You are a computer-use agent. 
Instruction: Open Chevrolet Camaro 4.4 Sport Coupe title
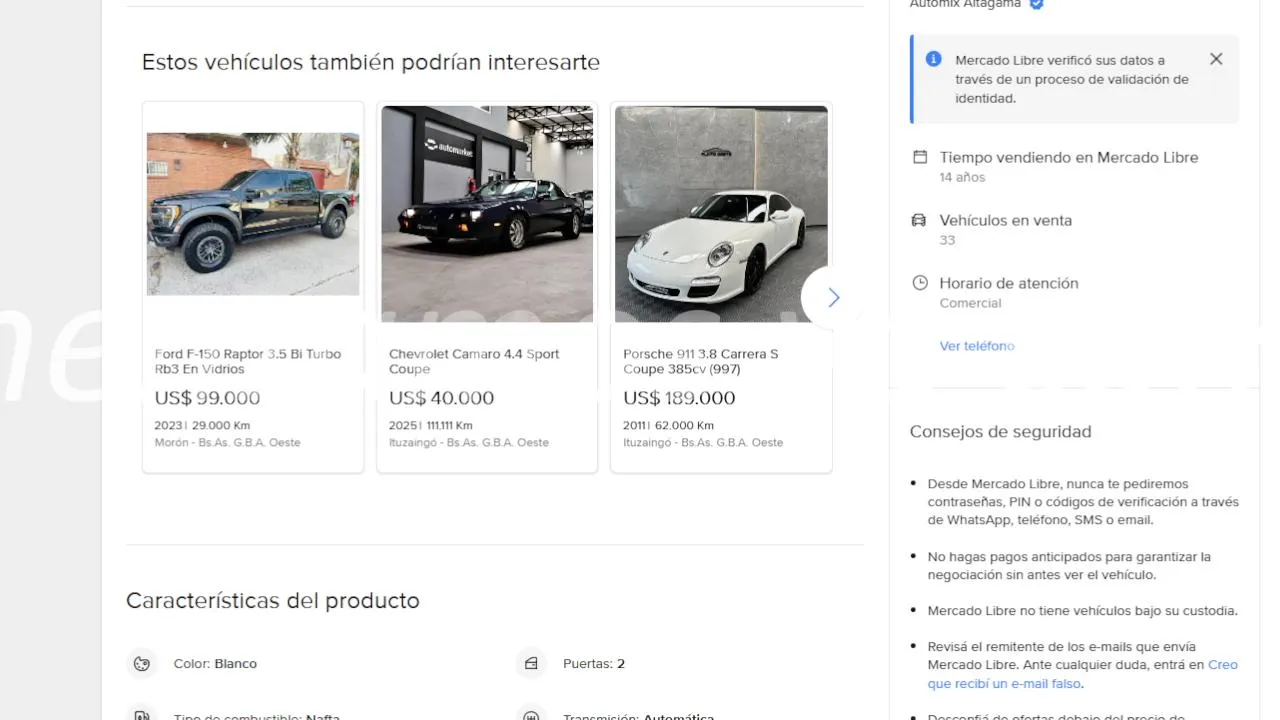click(x=474, y=361)
